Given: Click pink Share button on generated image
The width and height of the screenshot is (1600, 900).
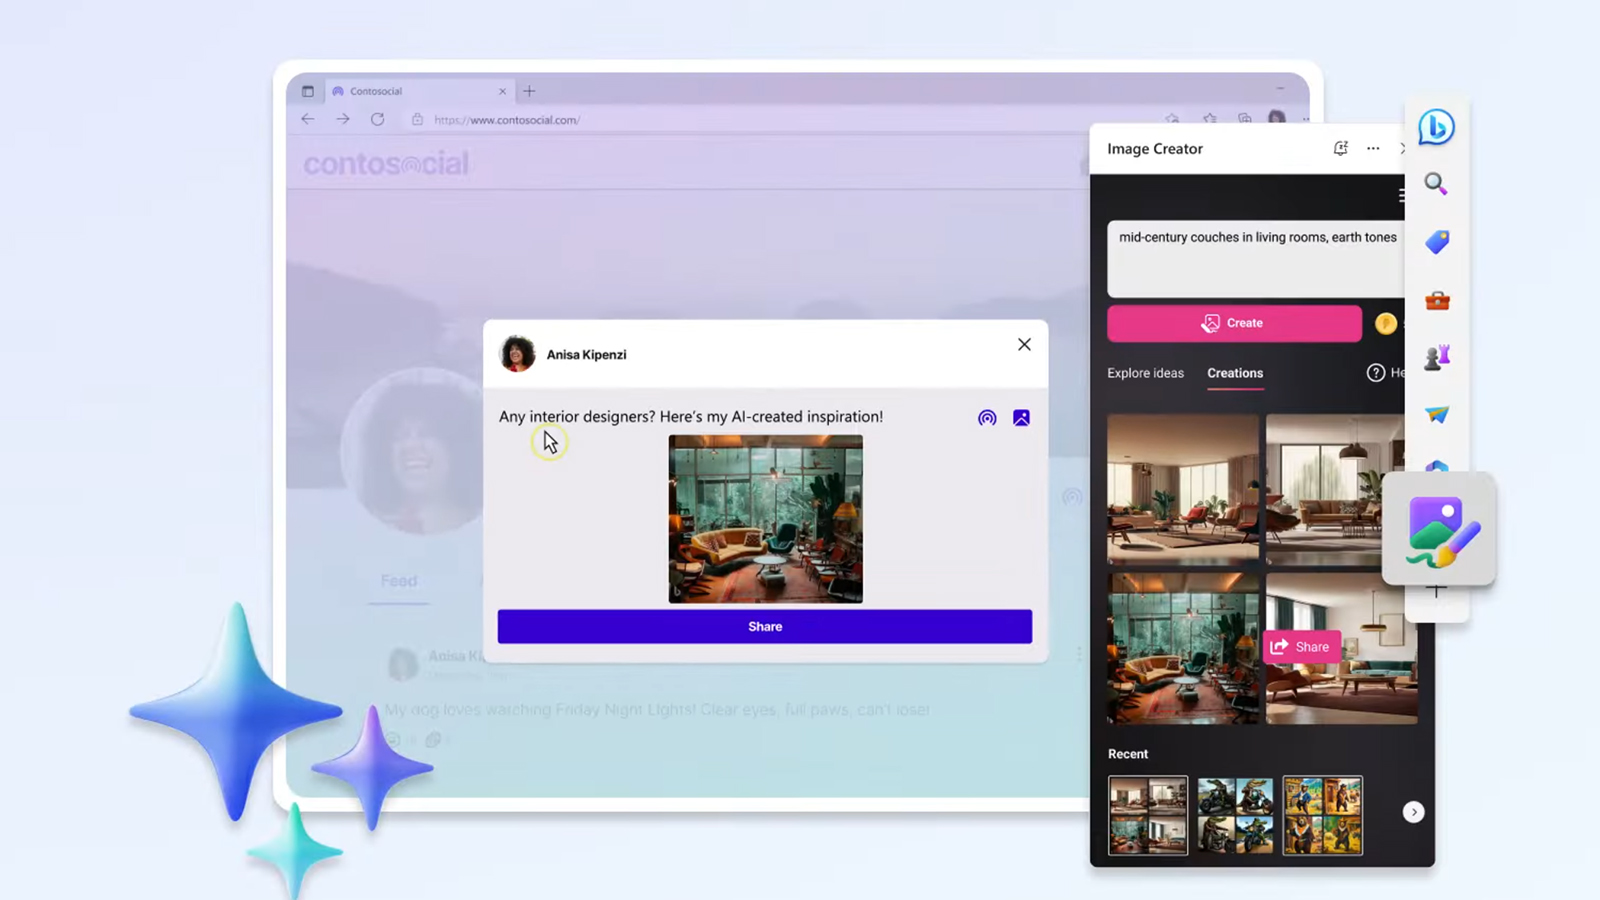Looking at the screenshot, I should (1301, 647).
